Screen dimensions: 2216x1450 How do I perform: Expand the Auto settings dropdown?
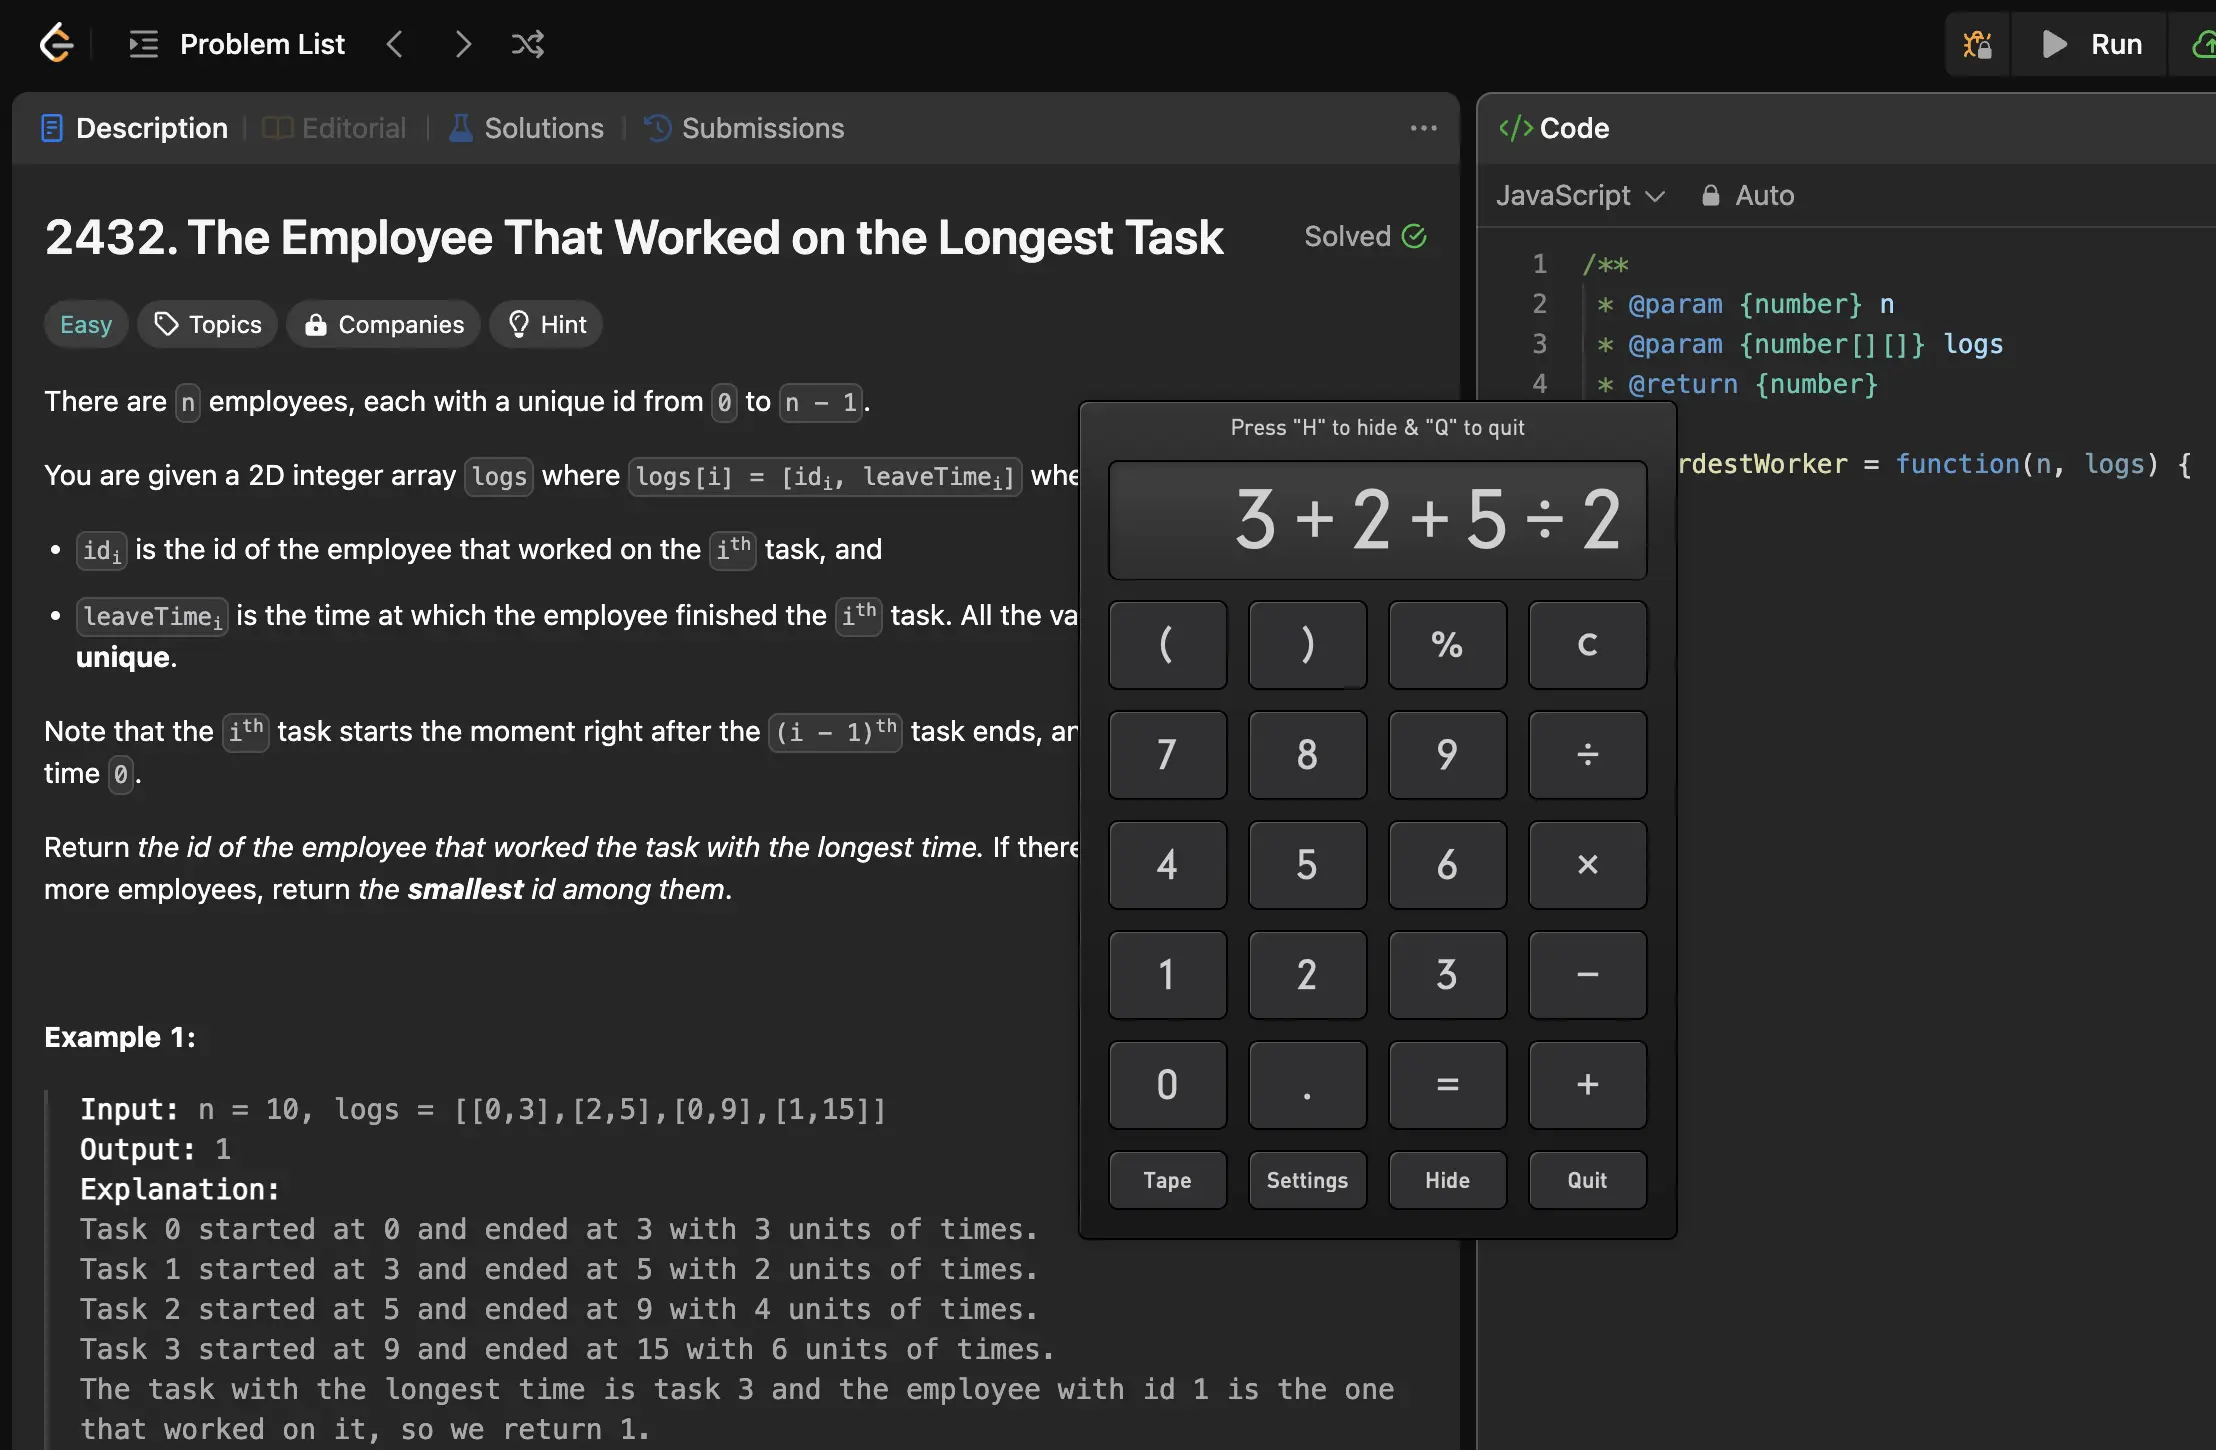(x=1765, y=194)
